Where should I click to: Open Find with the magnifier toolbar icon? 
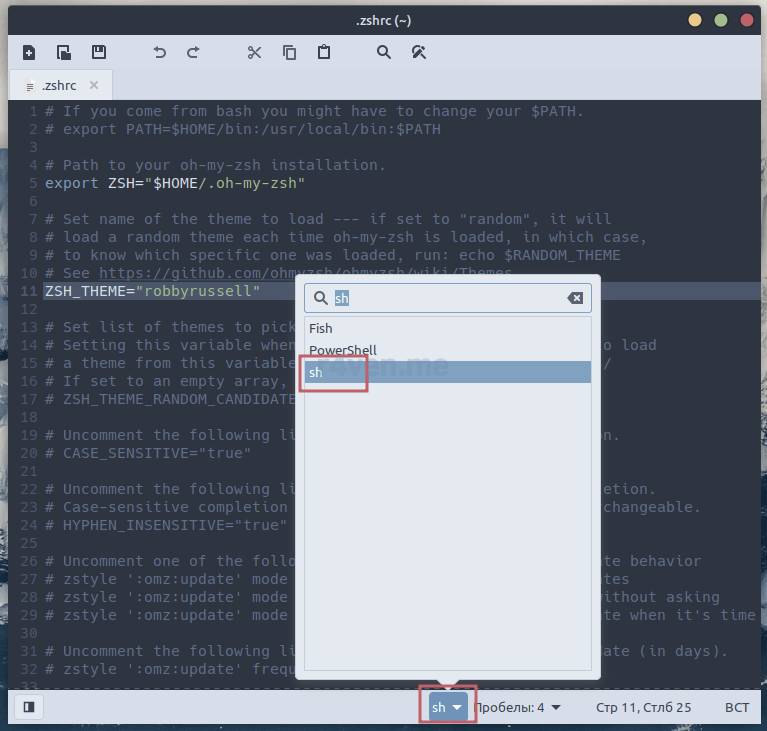(x=384, y=52)
